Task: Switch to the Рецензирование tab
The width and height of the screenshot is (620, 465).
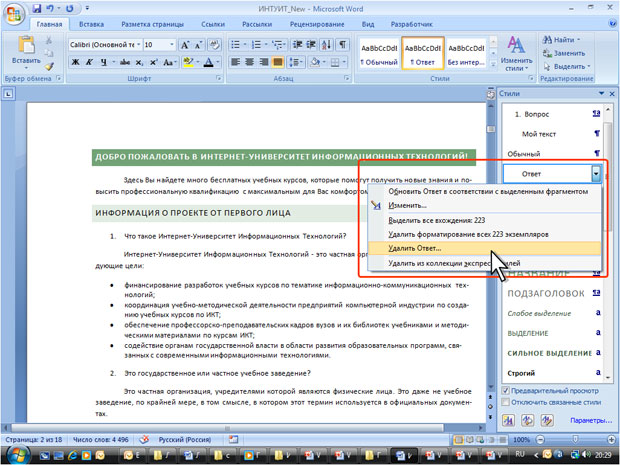Action: coord(317,24)
